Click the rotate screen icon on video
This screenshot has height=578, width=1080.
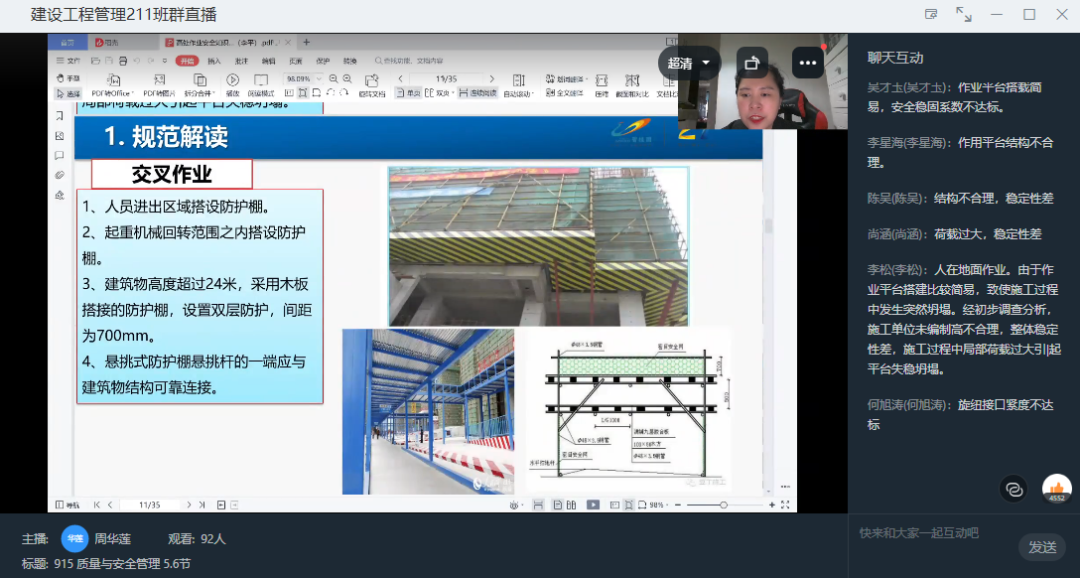point(751,63)
